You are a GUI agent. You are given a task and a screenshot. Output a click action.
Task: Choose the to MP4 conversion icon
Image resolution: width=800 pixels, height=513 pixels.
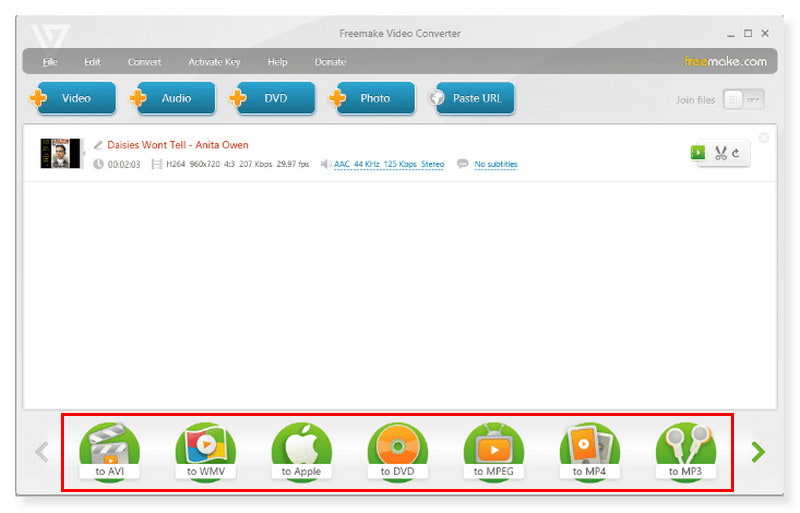pos(589,452)
